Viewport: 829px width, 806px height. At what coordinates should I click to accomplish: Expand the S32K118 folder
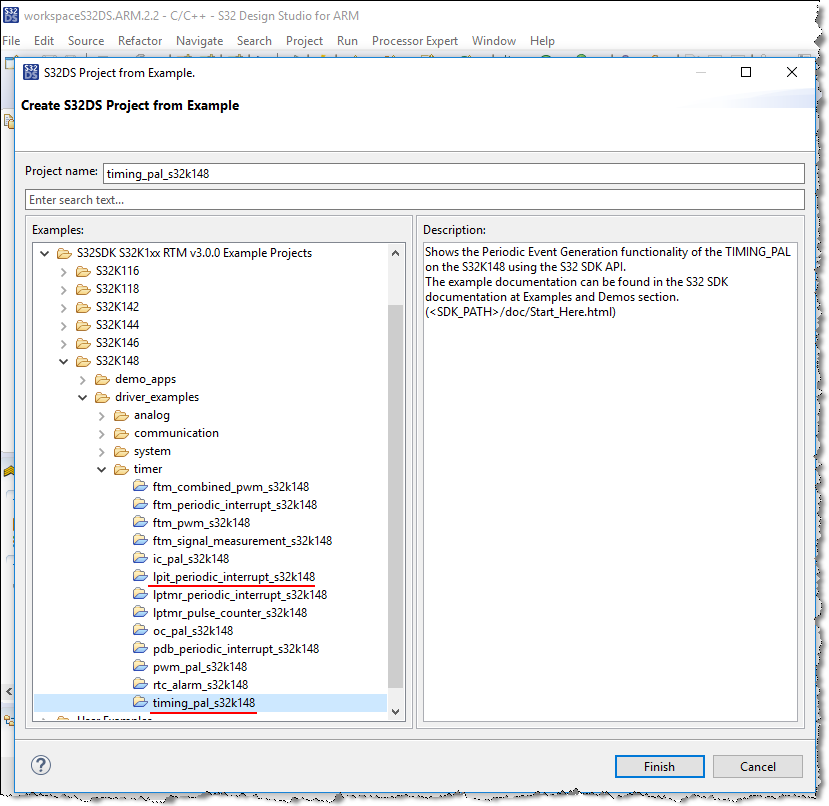(64, 290)
